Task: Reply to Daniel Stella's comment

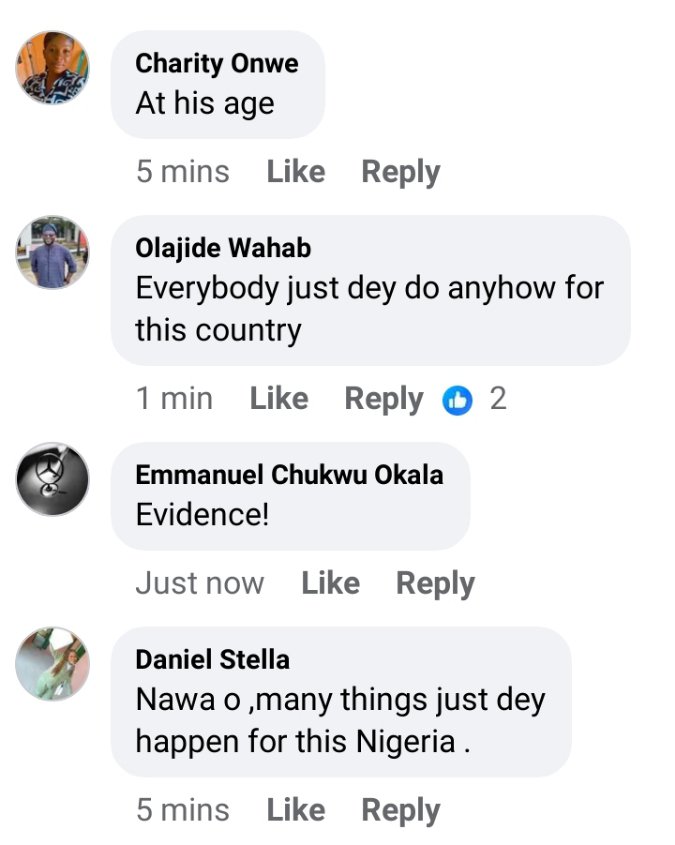Action: (x=400, y=810)
